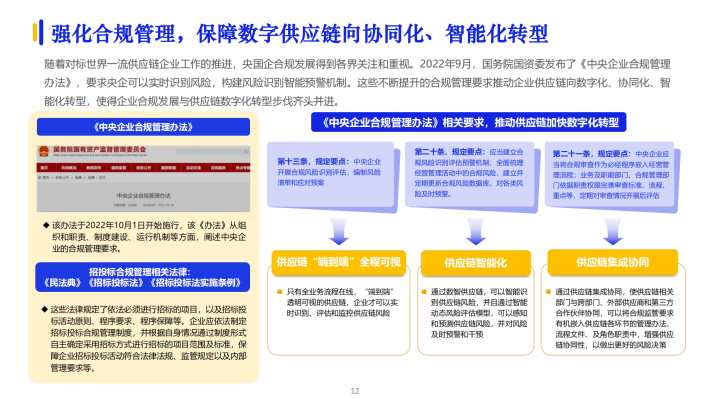
Task: Click the 供应链“端到端”全程可视 yellow label
Action: click(339, 262)
